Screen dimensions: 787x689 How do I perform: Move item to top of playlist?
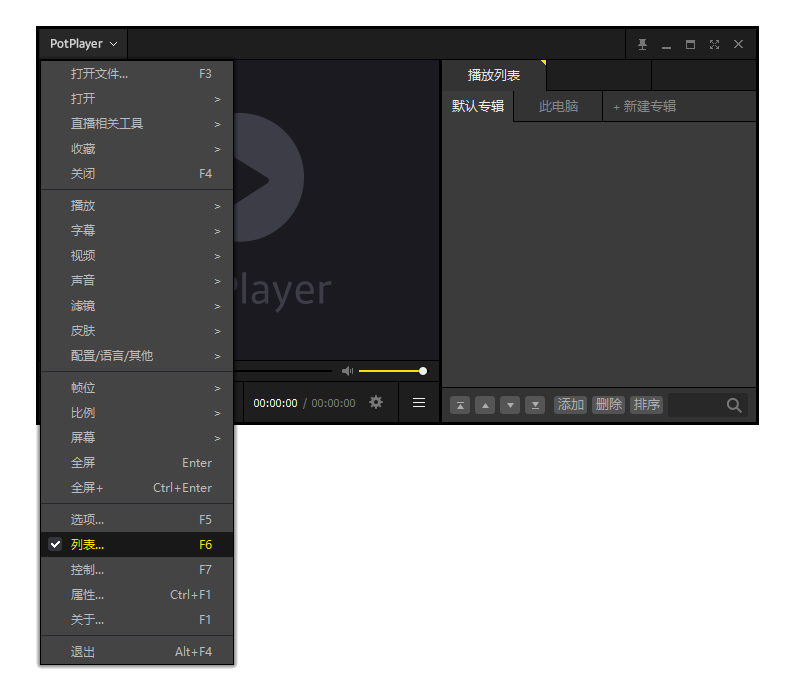(x=460, y=405)
